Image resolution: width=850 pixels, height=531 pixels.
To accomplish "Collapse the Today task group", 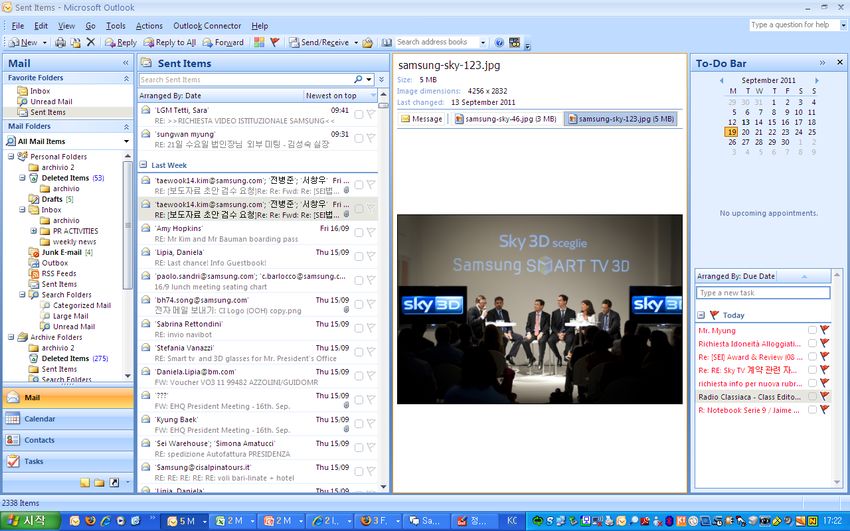I will click(701, 315).
